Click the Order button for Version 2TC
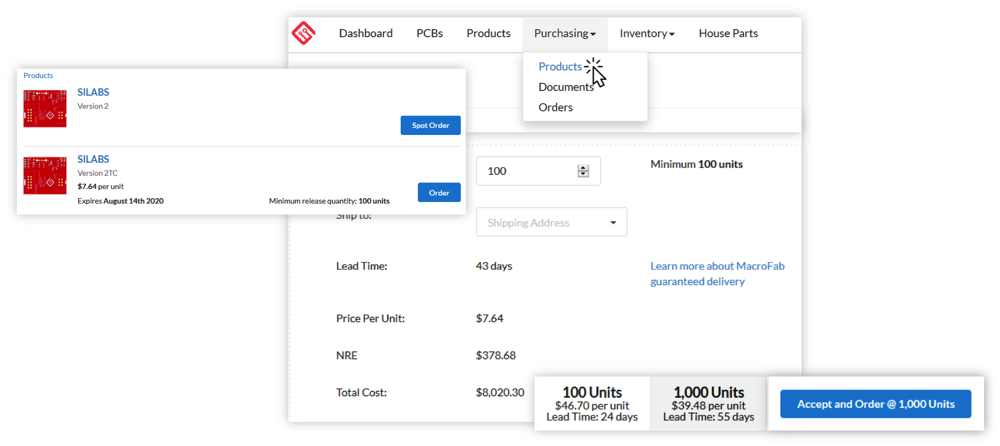This screenshot has height=446, width=1000. [x=439, y=192]
